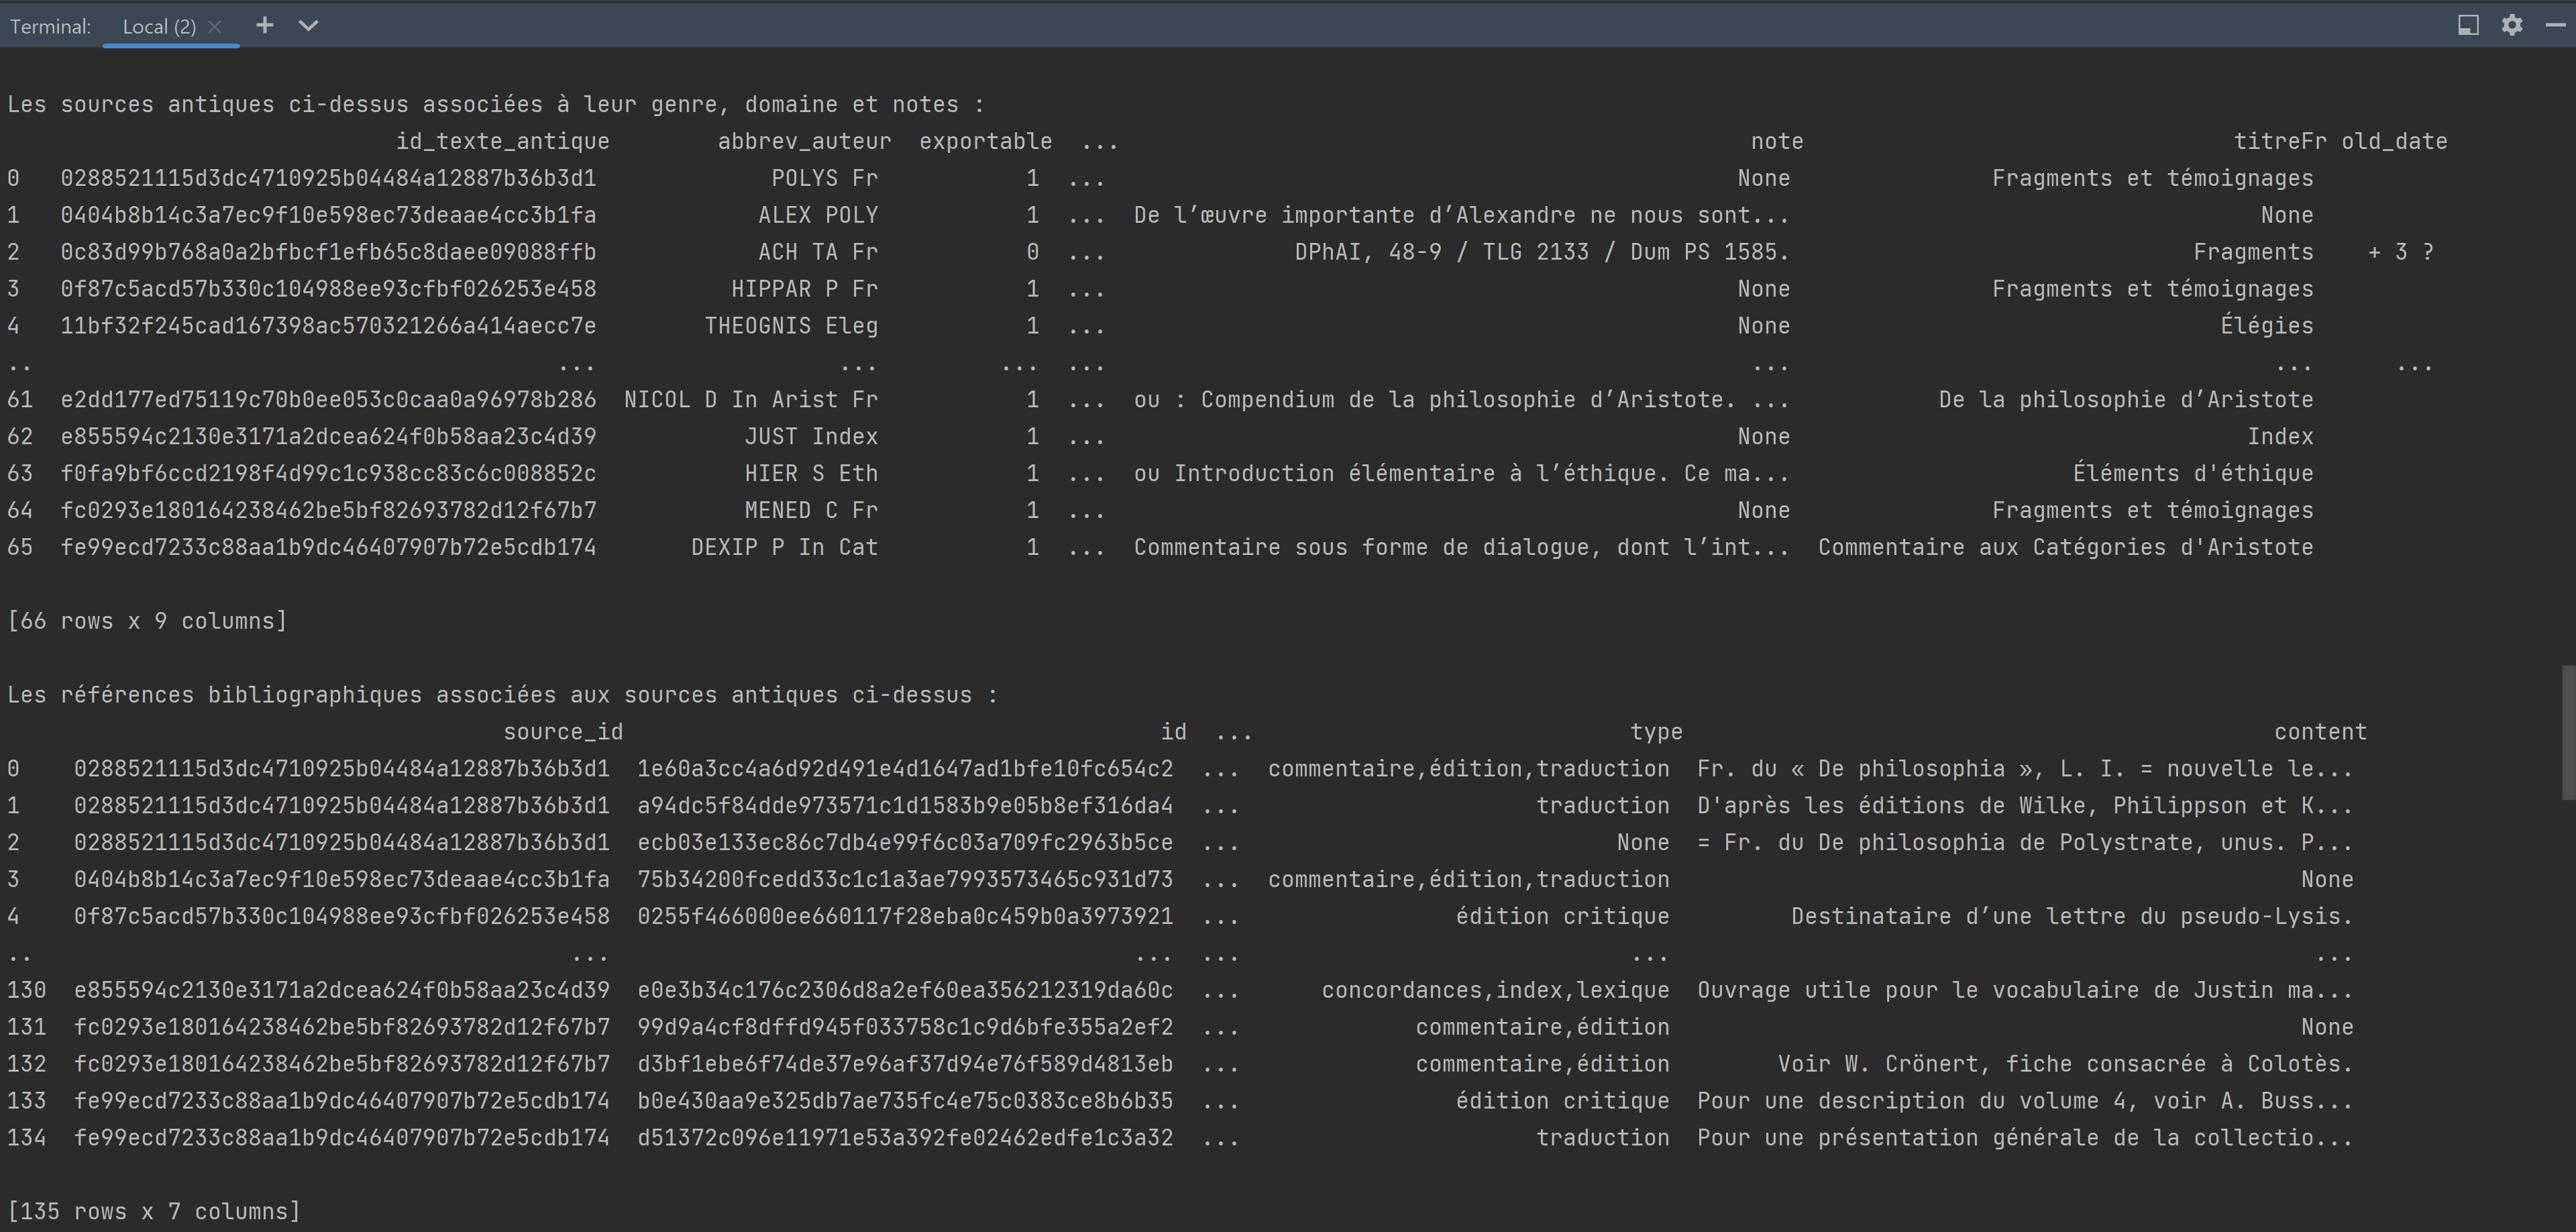Click the 'Les sources antiques ci-dessus' heading line
The height and width of the screenshot is (1232, 2576).
pos(496,105)
